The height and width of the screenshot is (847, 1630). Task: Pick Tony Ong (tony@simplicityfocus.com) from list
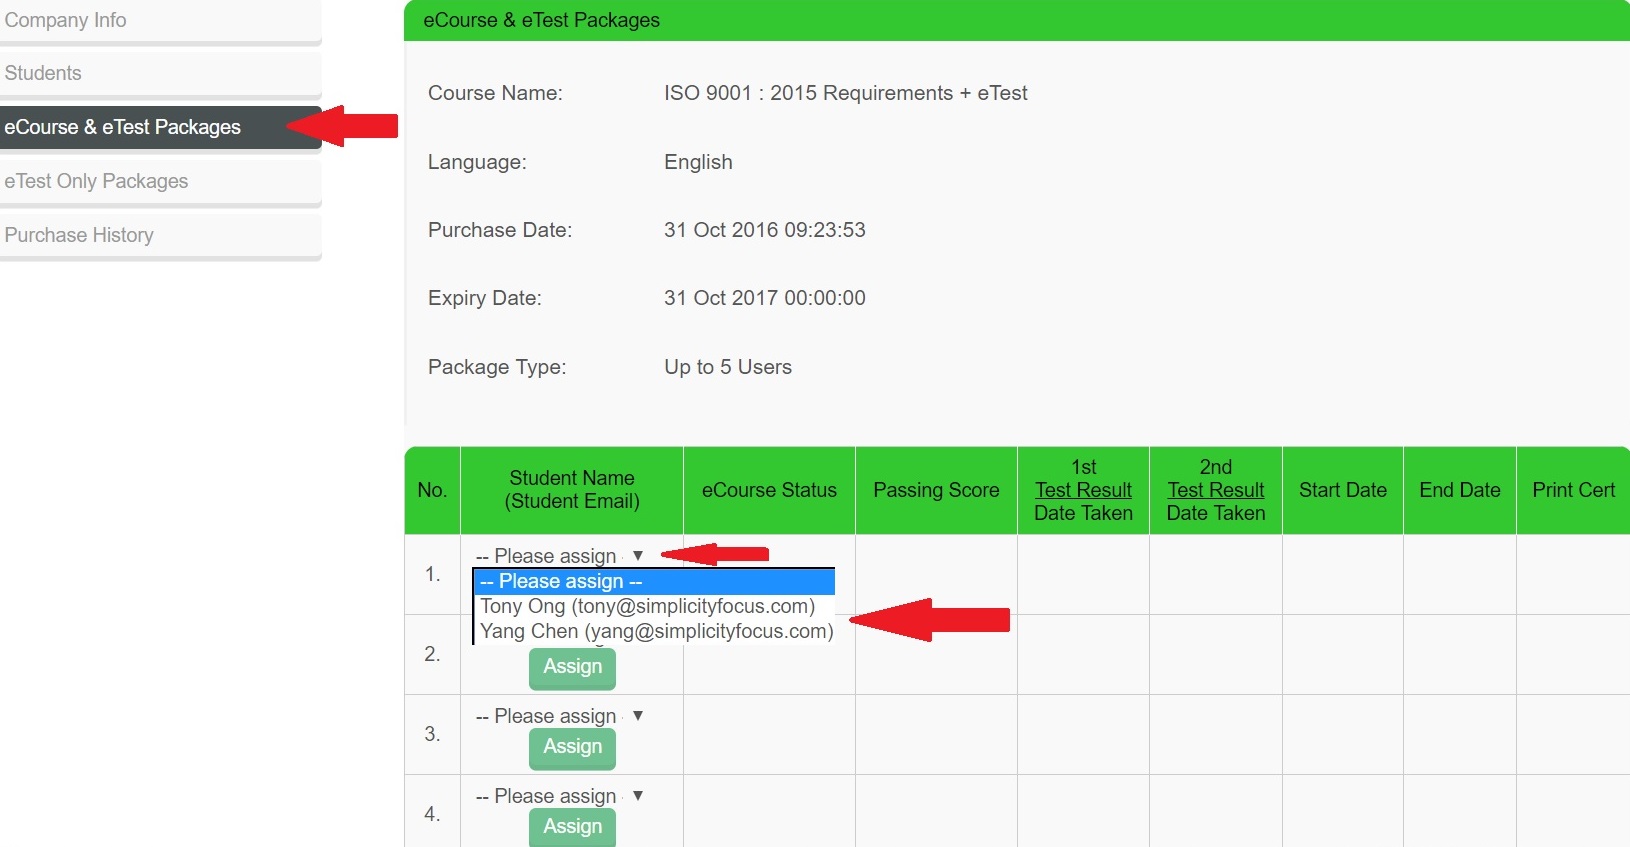655,606
